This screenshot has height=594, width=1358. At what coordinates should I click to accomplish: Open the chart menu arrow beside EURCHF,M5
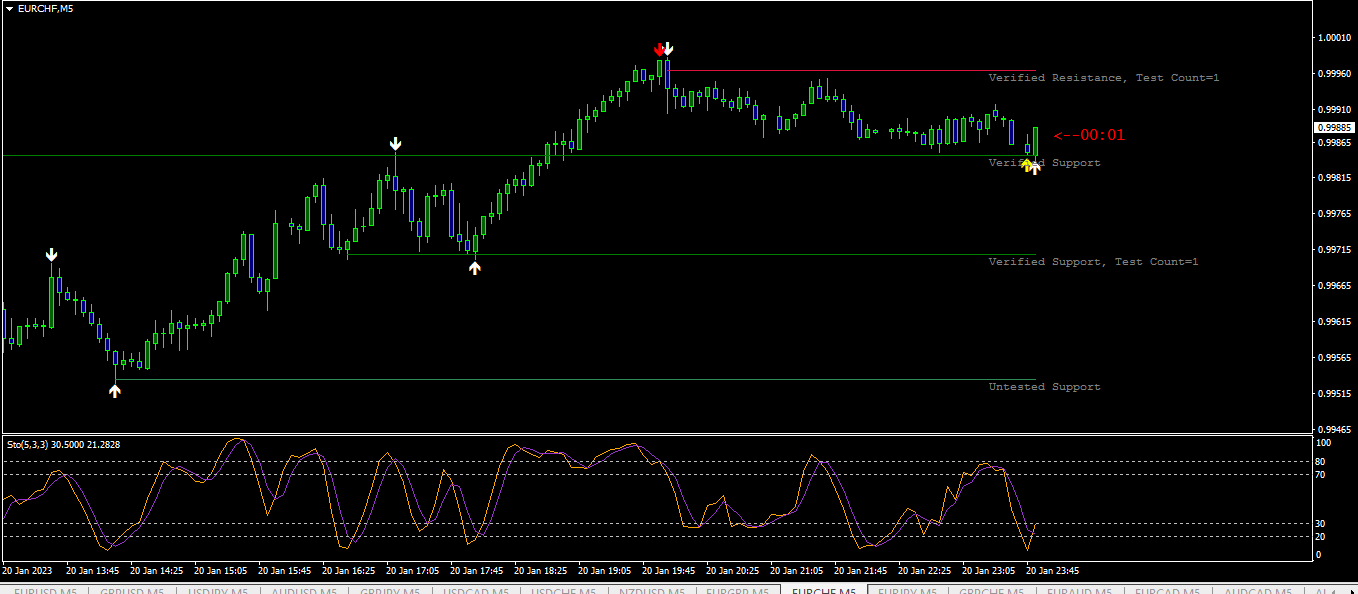click(10, 9)
